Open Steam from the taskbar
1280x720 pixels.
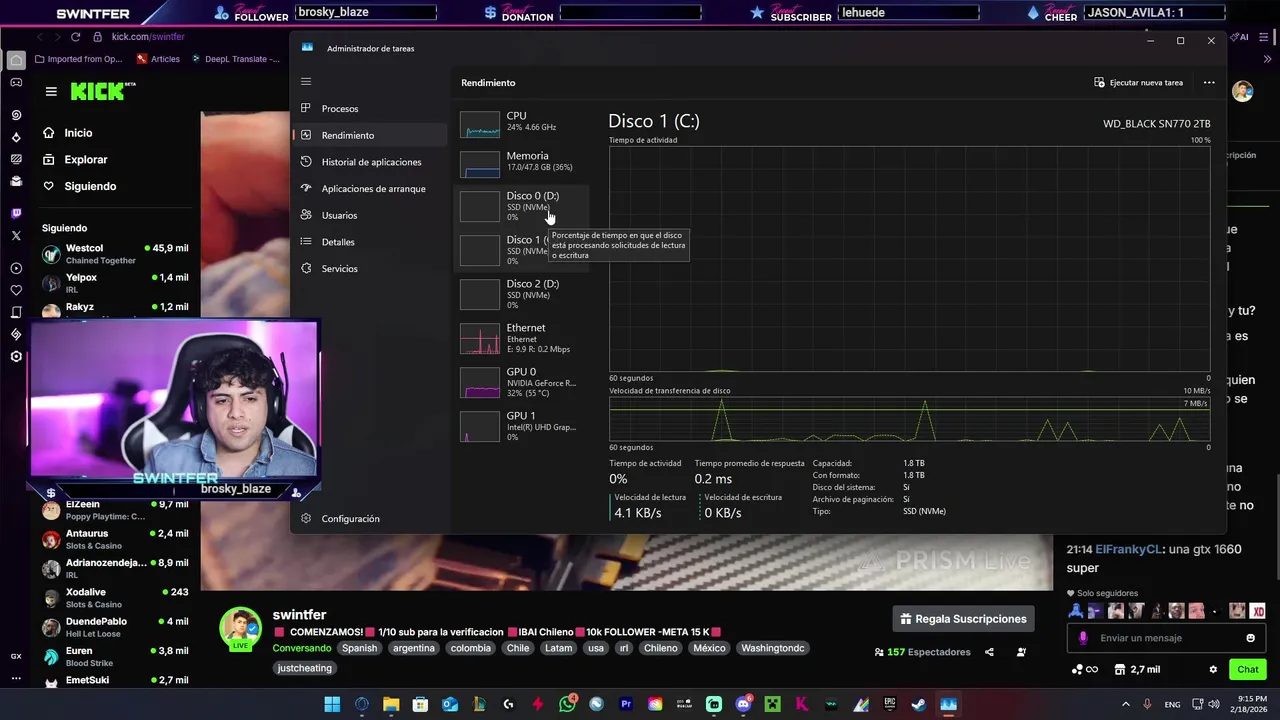tap(918, 704)
